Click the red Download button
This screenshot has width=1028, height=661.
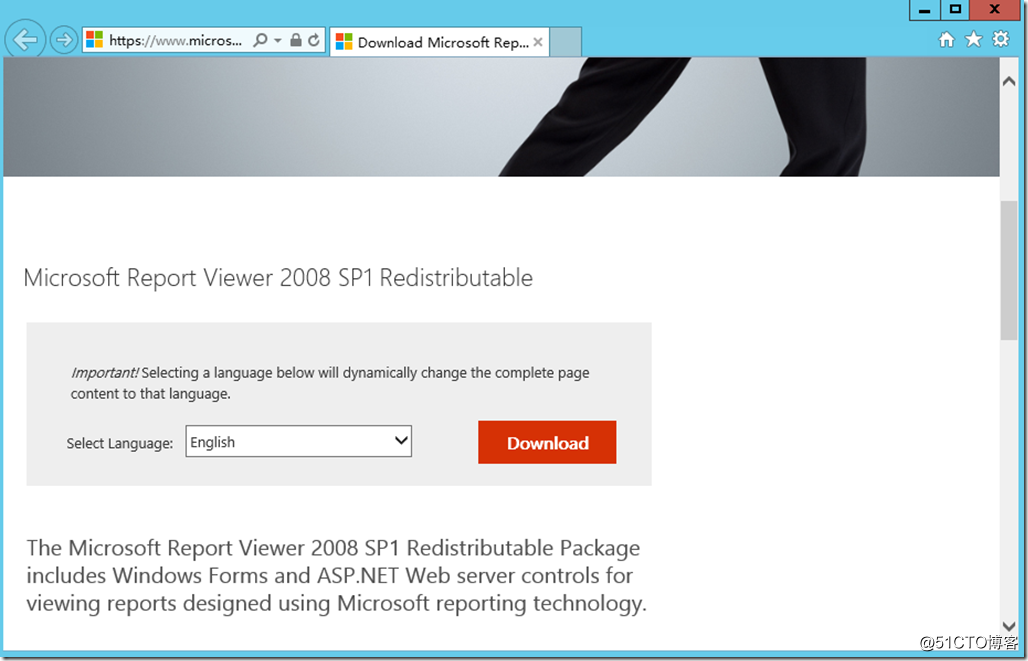coord(547,443)
